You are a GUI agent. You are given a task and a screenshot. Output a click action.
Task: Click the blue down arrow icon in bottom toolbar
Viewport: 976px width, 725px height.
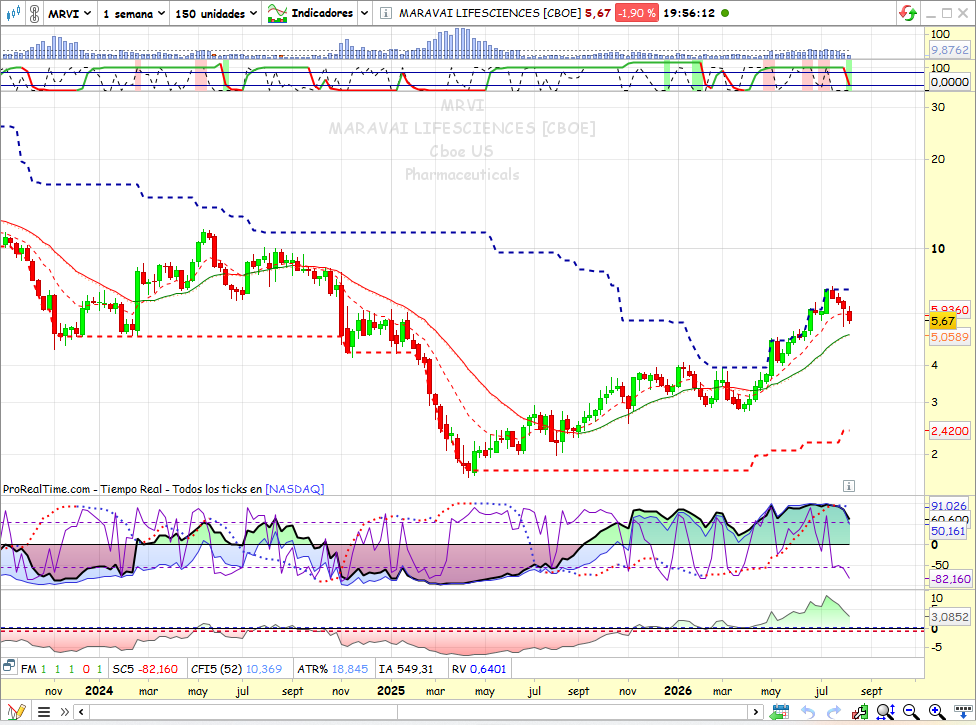[x=963, y=711]
